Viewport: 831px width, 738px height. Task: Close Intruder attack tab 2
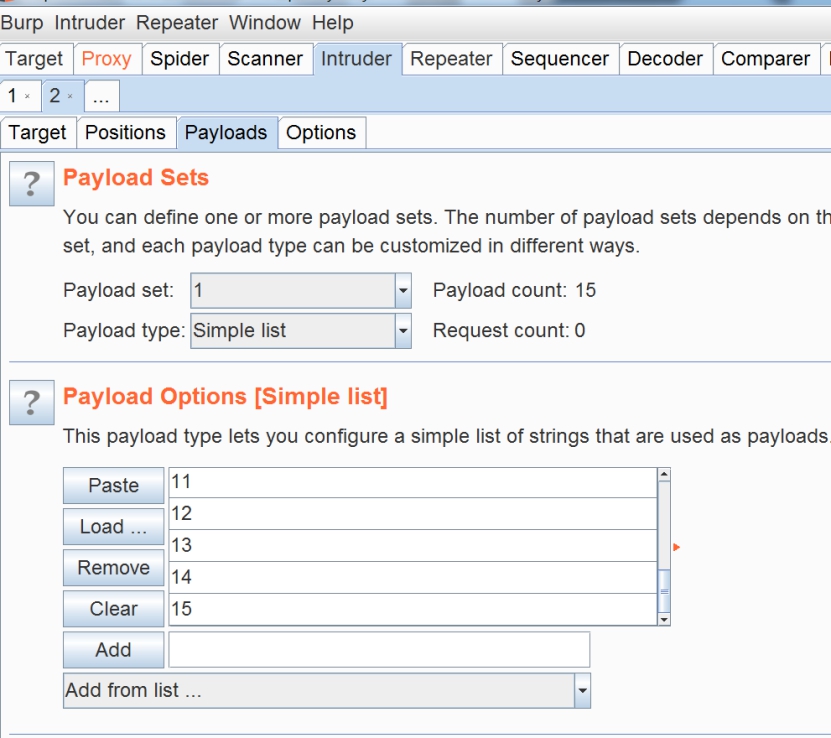(70, 96)
